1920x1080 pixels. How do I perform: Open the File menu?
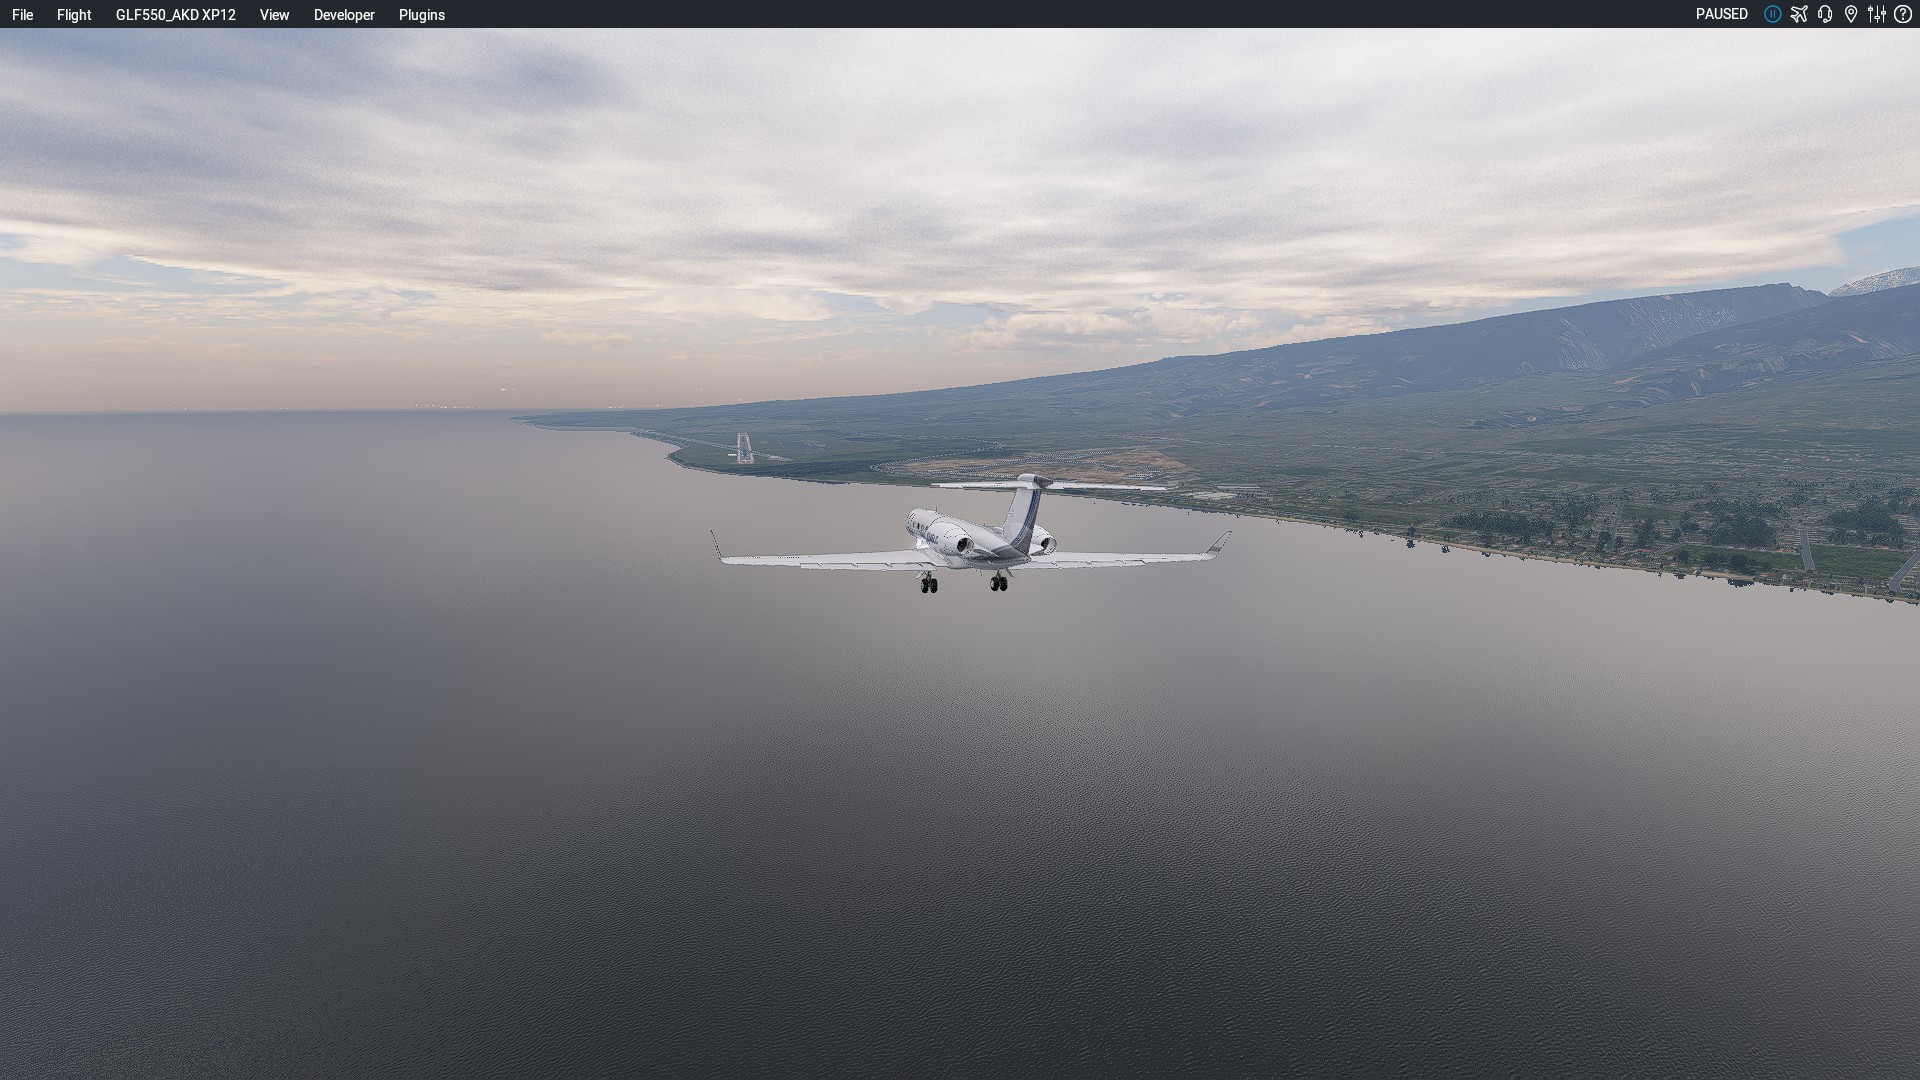click(x=22, y=15)
